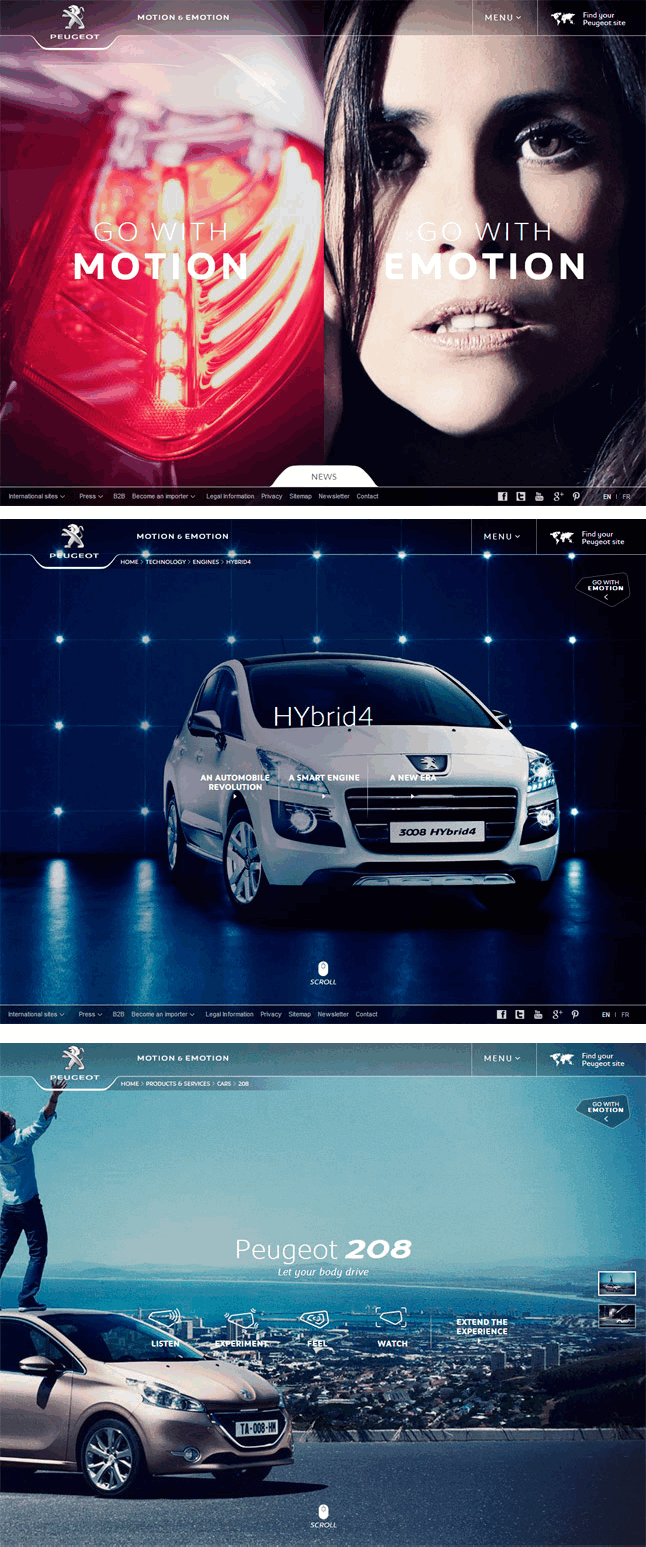This screenshot has height=1547, width=646.
Task: Open MENU dropdown on 208 page
Action: [x=502, y=1059]
